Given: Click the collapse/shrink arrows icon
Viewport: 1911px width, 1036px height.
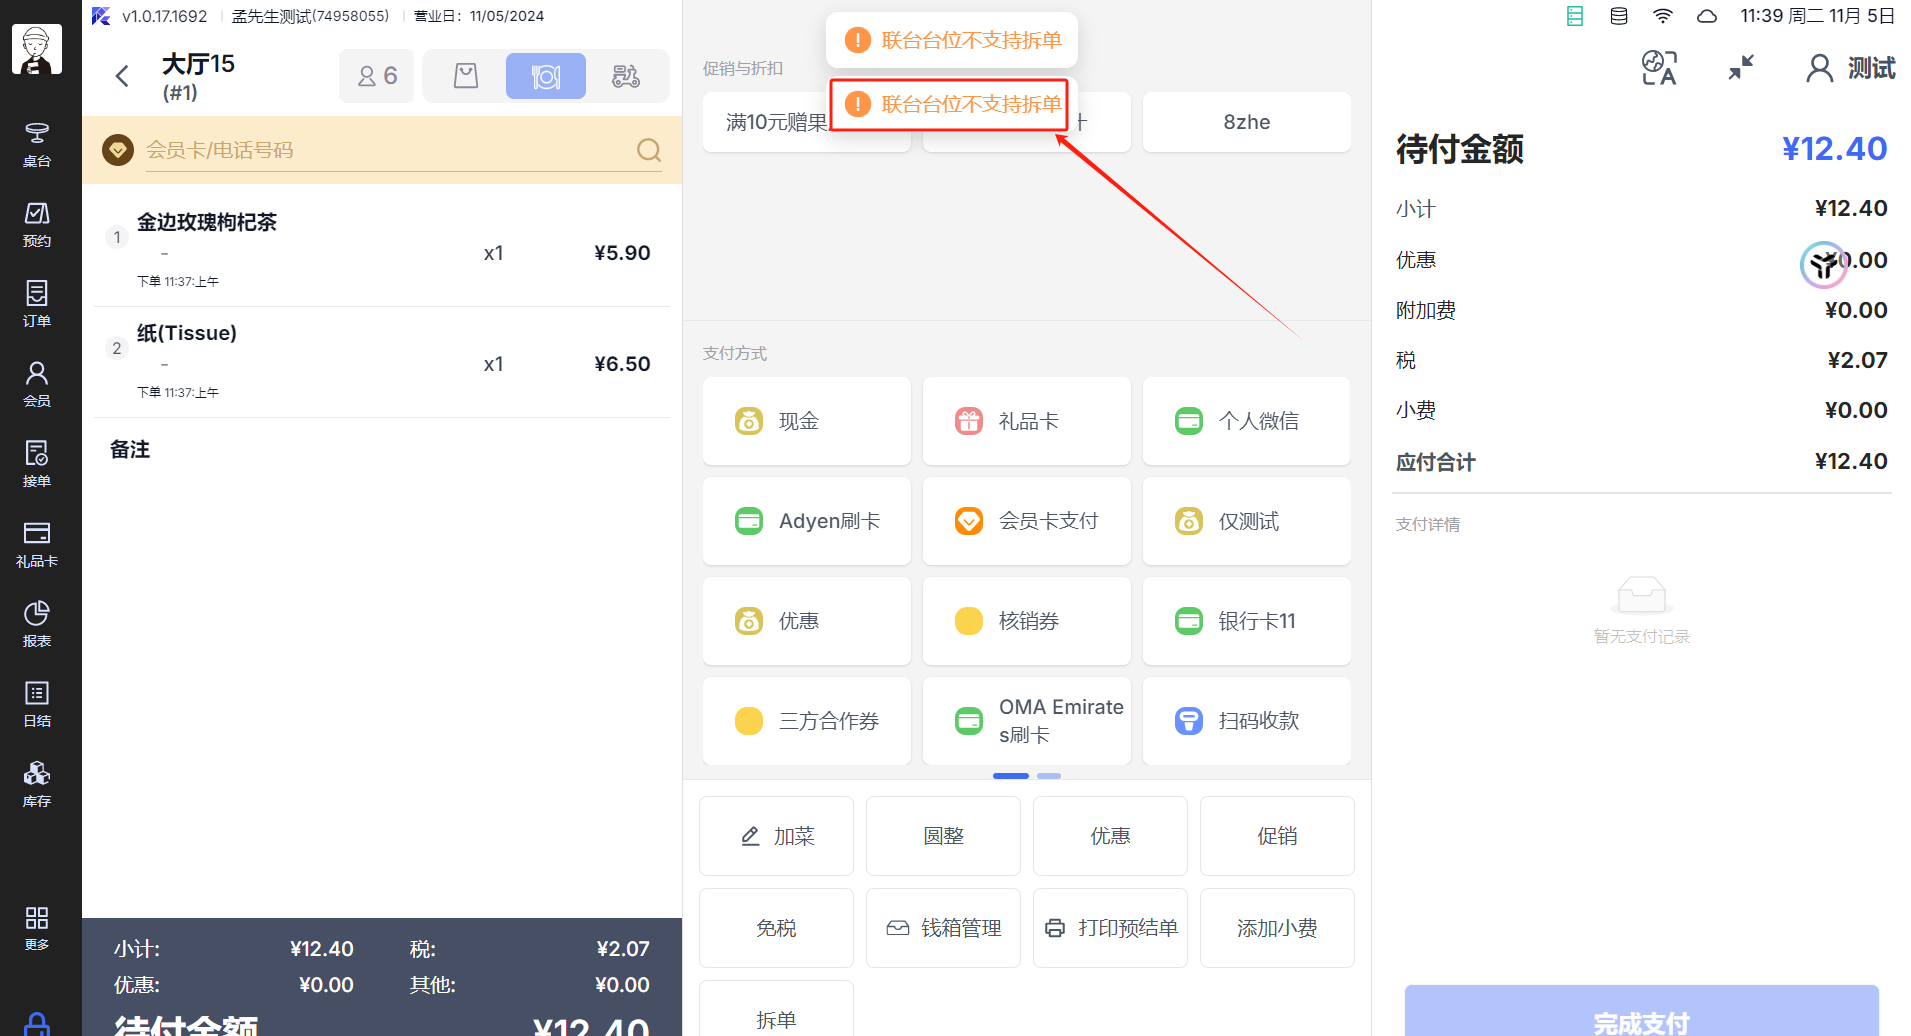Looking at the screenshot, I should [x=1741, y=68].
